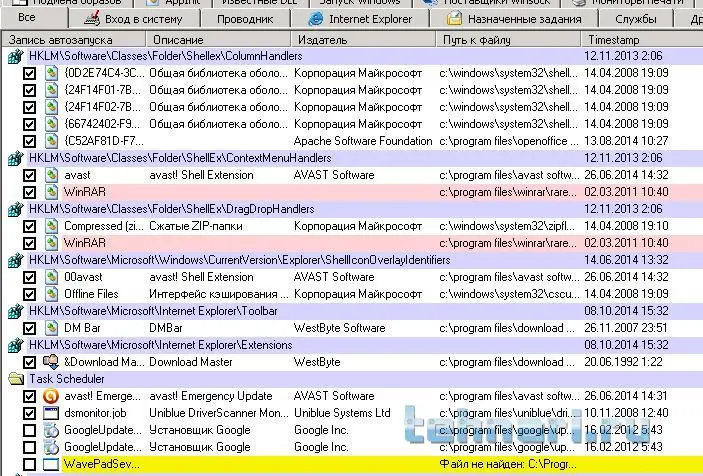
Task: Select 'Uniblue Systems Ltd' publisher cell
Action: coord(342,413)
